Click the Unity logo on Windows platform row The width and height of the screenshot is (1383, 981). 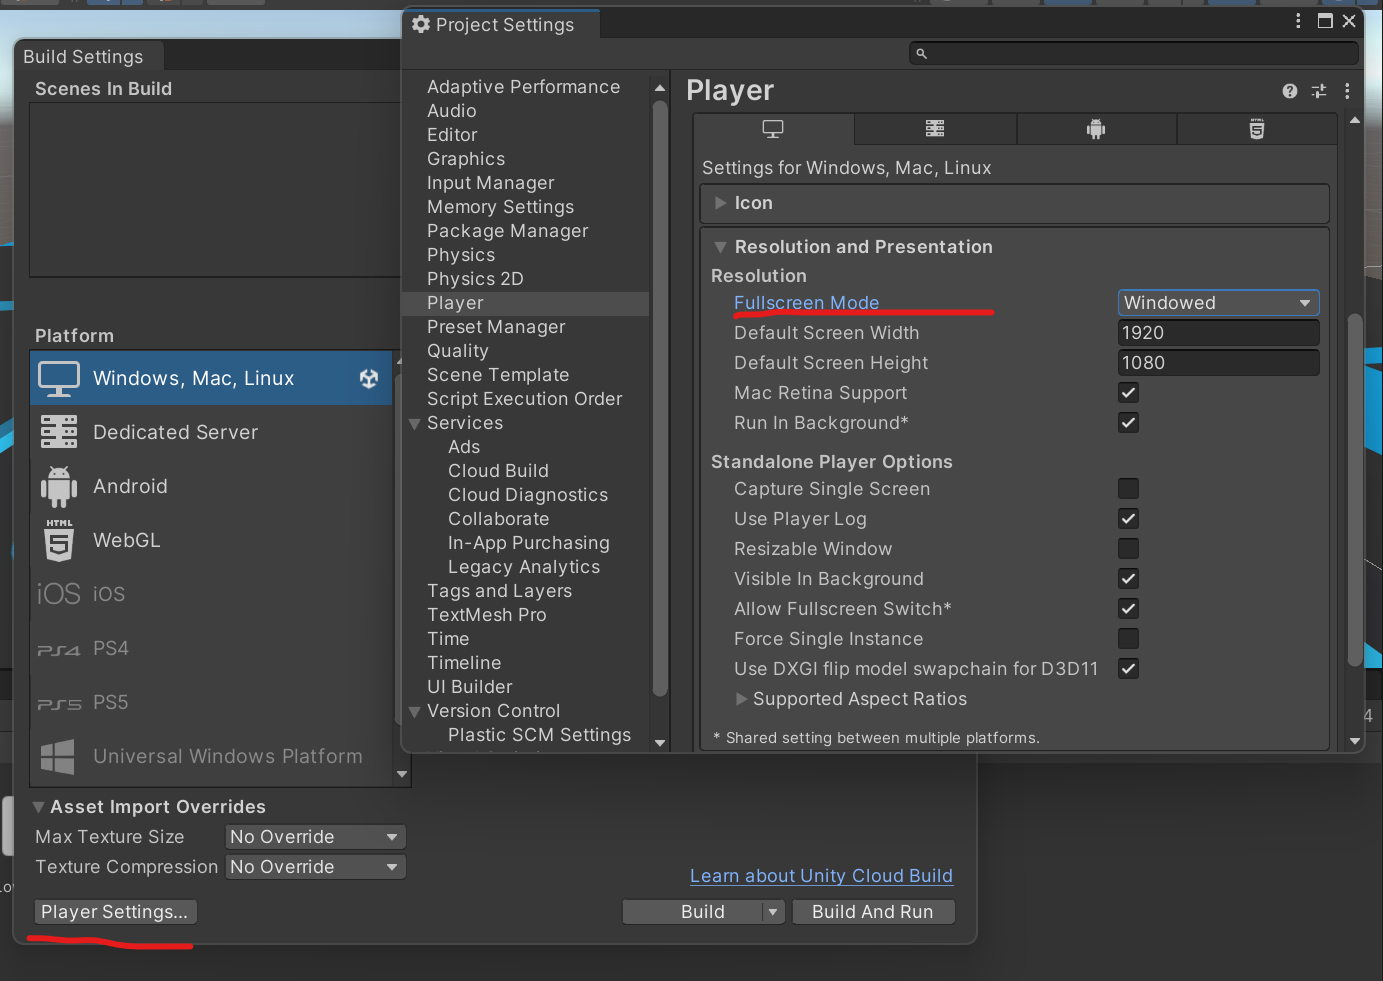click(x=369, y=378)
